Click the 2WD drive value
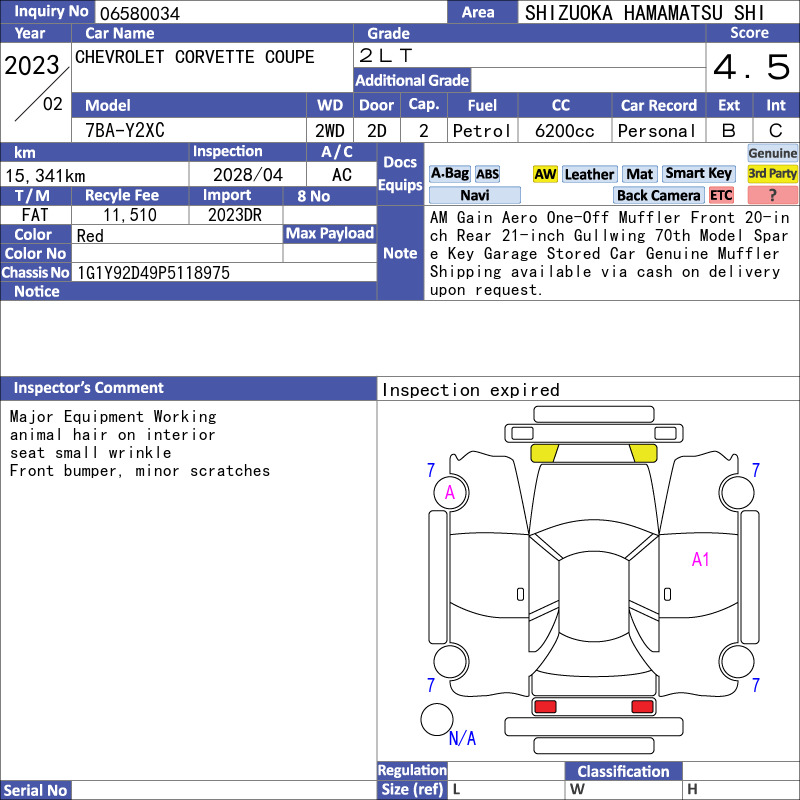Viewport: 800px width, 800px height. coord(330,131)
